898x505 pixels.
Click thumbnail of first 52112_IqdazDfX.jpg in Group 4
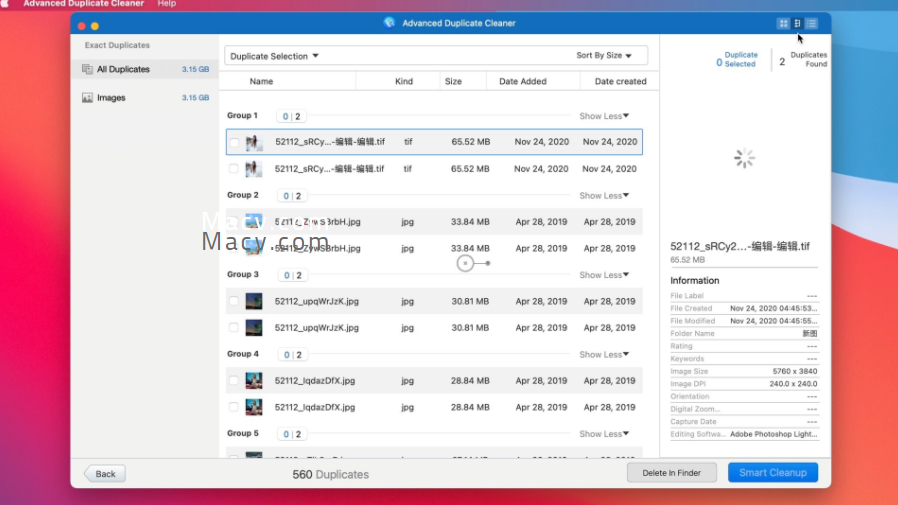click(x=254, y=381)
